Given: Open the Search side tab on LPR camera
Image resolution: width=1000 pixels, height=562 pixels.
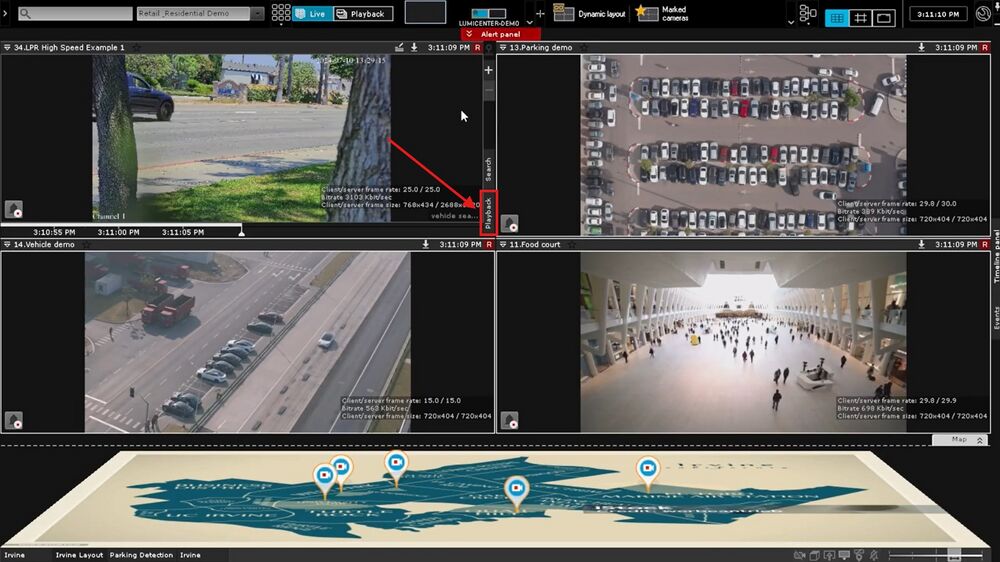Looking at the screenshot, I should pos(489,168).
